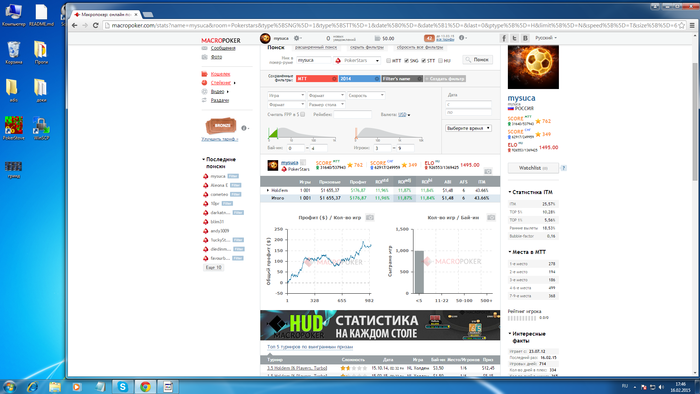Screen dimensions: 700x394
Task: Open settings gear next to mysuca username
Action: click(296, 38)
